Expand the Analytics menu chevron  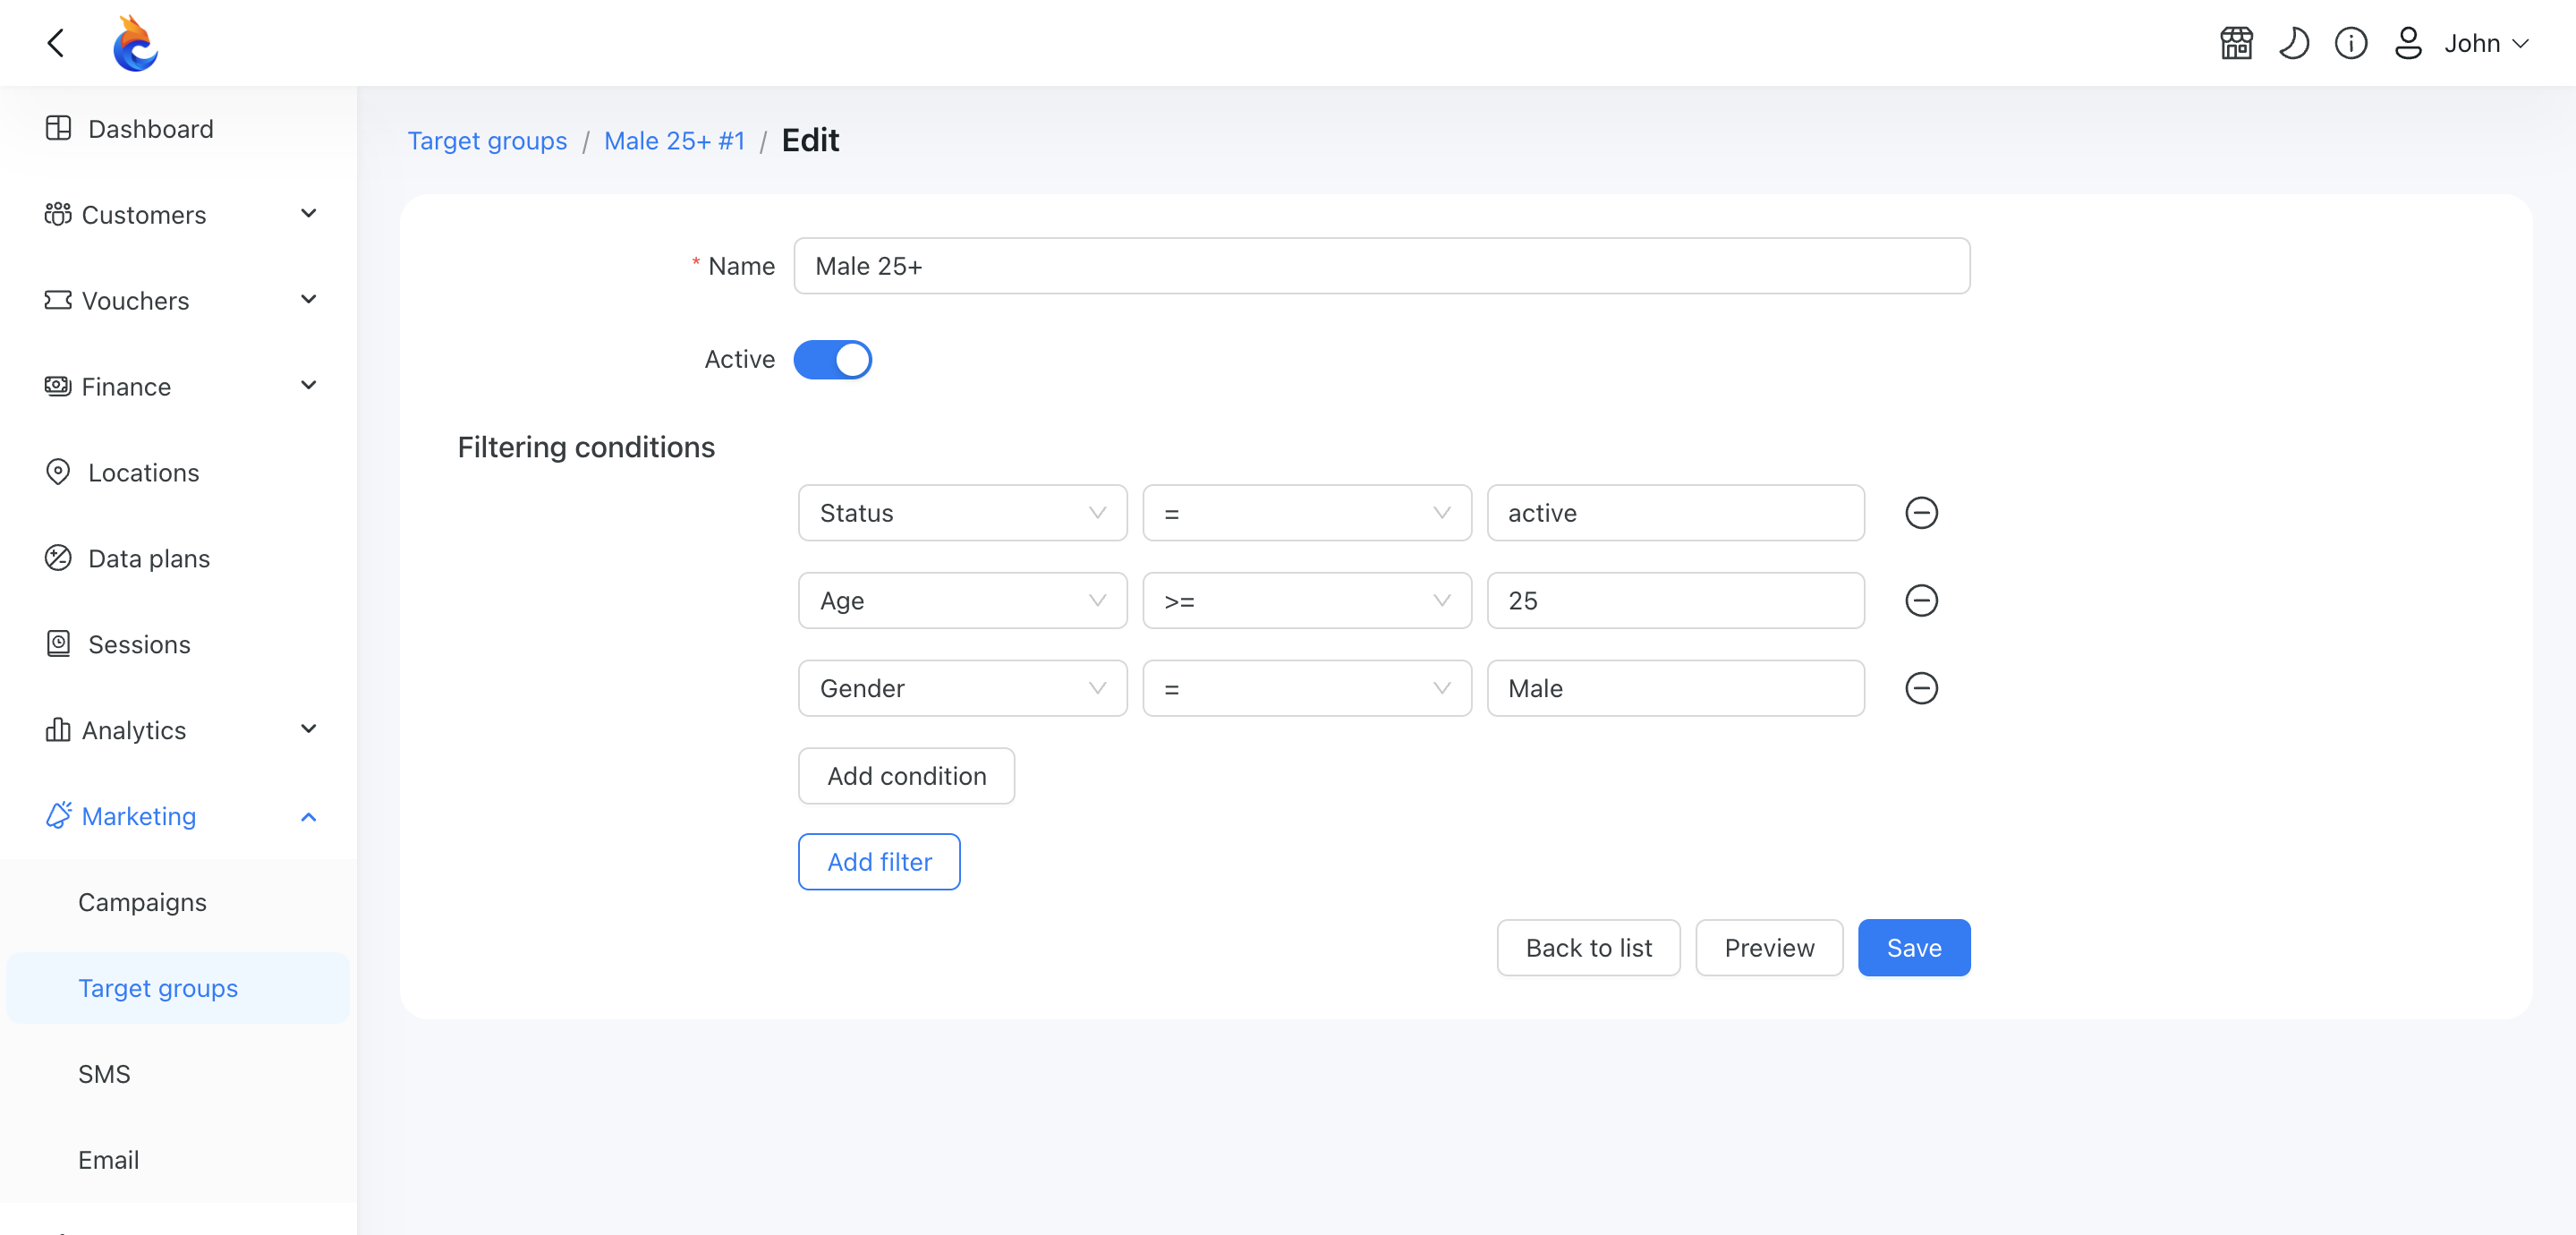(x=309, y=730)
